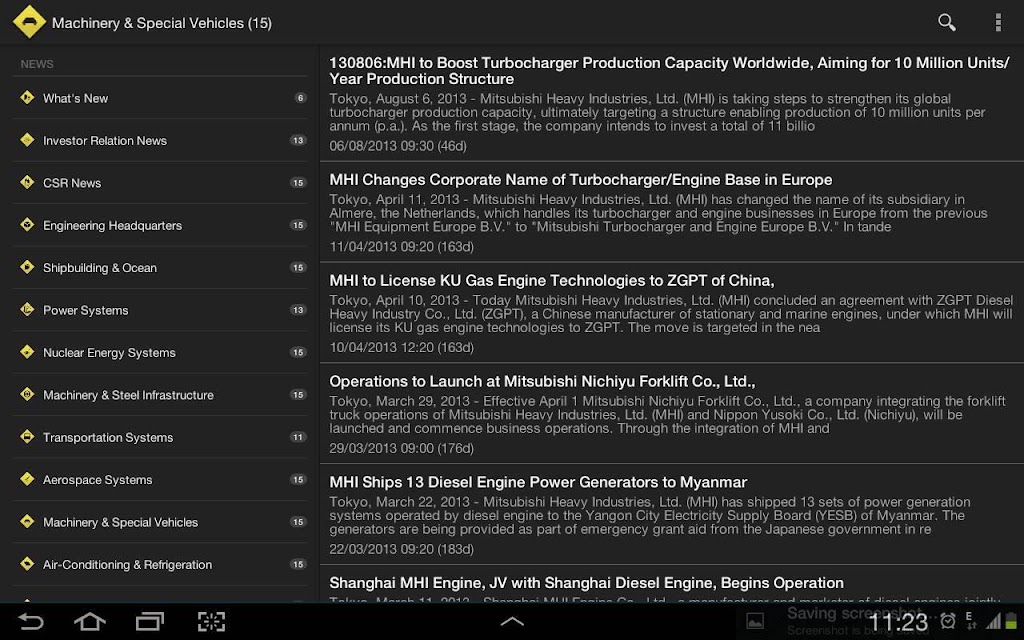Tap the Android back button
1024x640 pixels.
(30, 621)
